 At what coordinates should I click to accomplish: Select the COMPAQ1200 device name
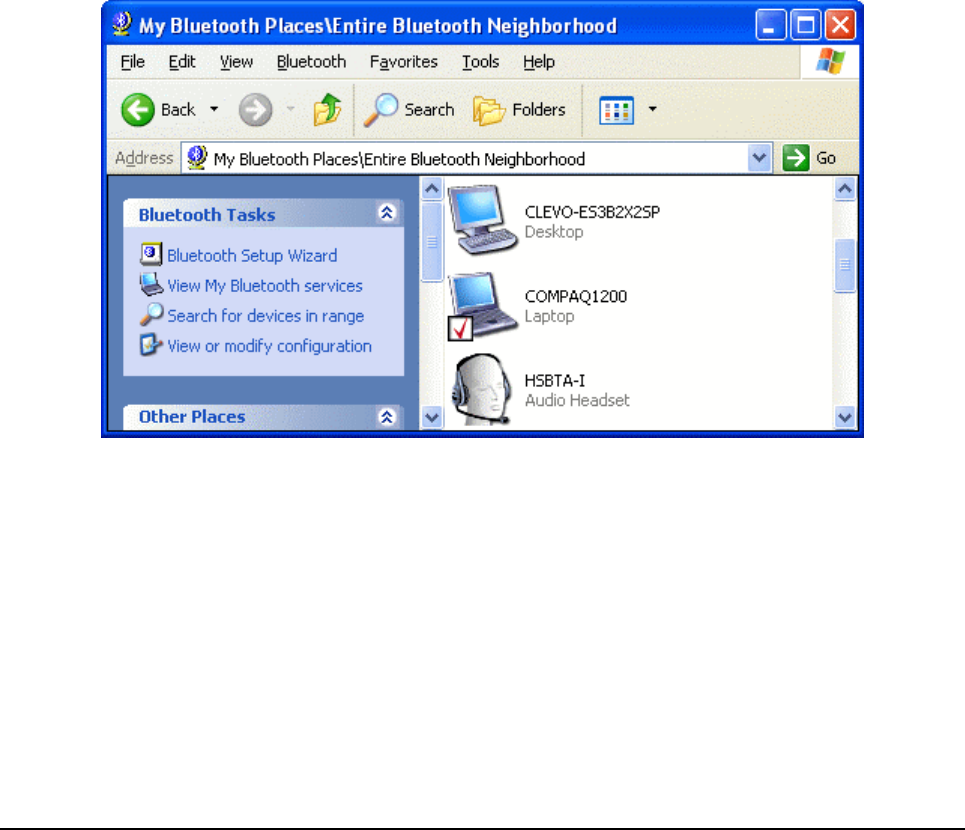pyautogui.click(x=575, y=296)
